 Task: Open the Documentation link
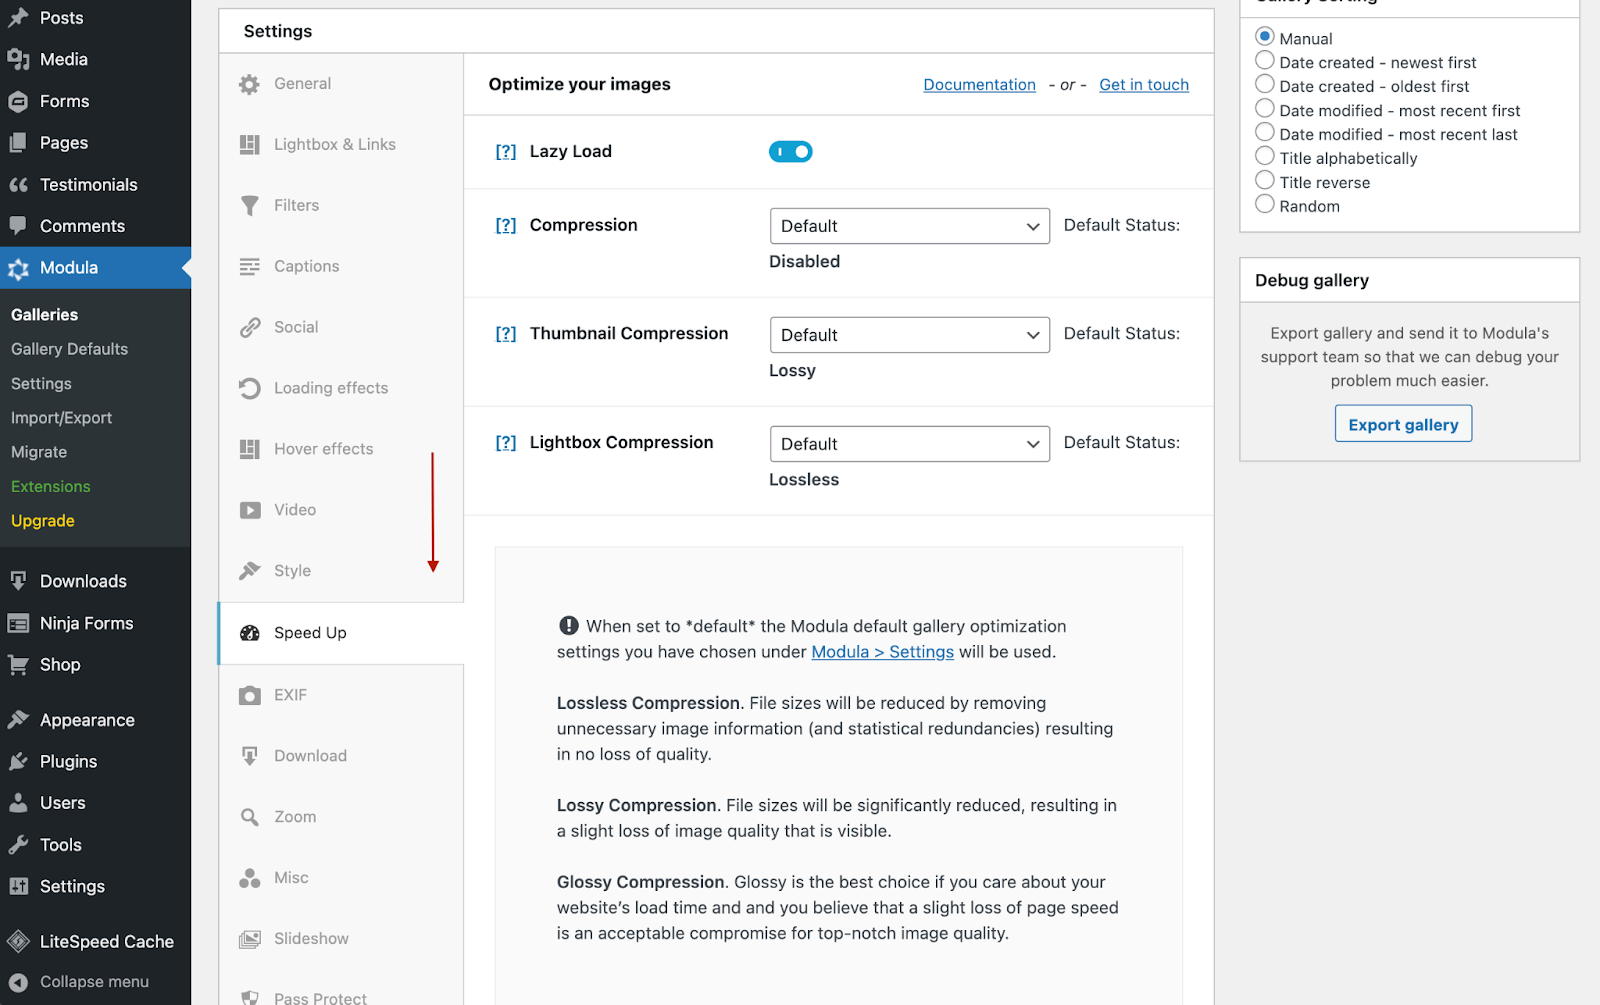click(979, 85)
